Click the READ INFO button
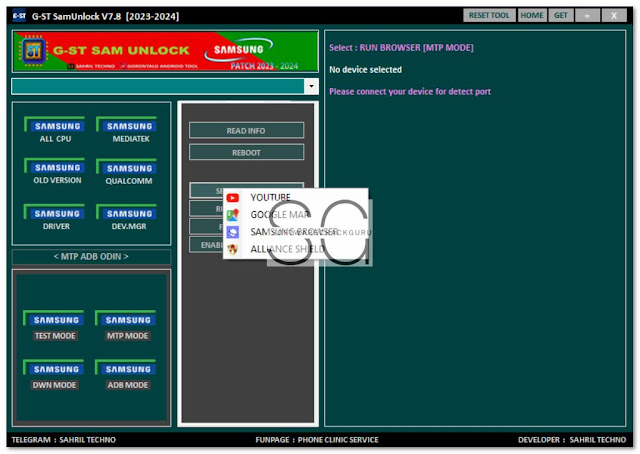 pos(246,131)
